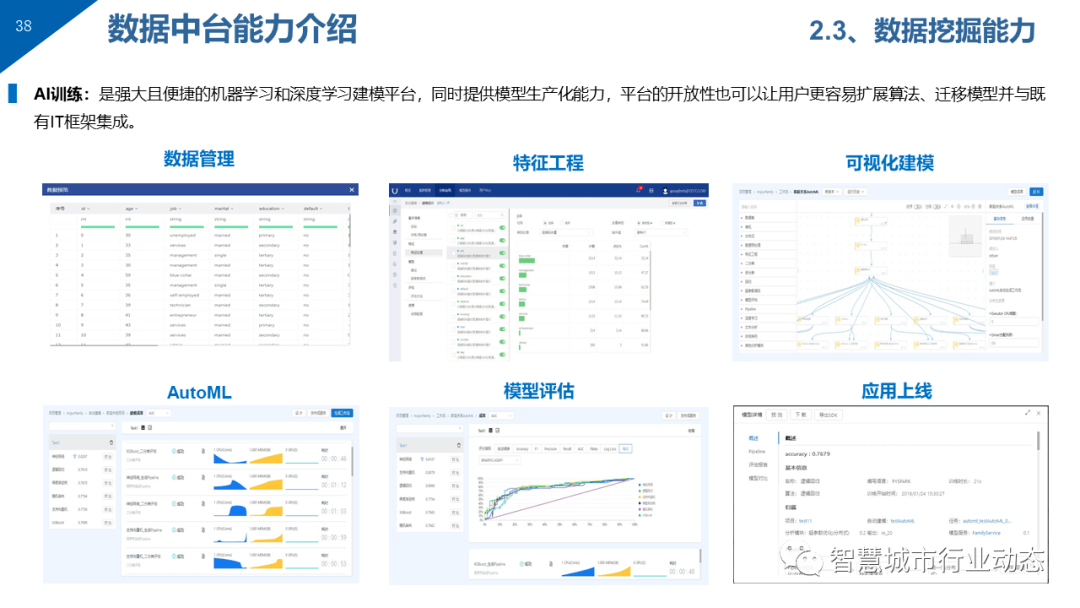Click the user avatar icon in feature engineering header
The height and width of the screenshot is (608, 1080).
tap(665, 191)
